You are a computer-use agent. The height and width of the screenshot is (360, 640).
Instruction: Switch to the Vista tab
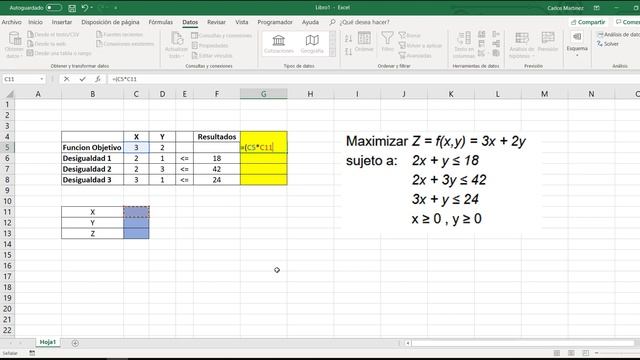242,22
